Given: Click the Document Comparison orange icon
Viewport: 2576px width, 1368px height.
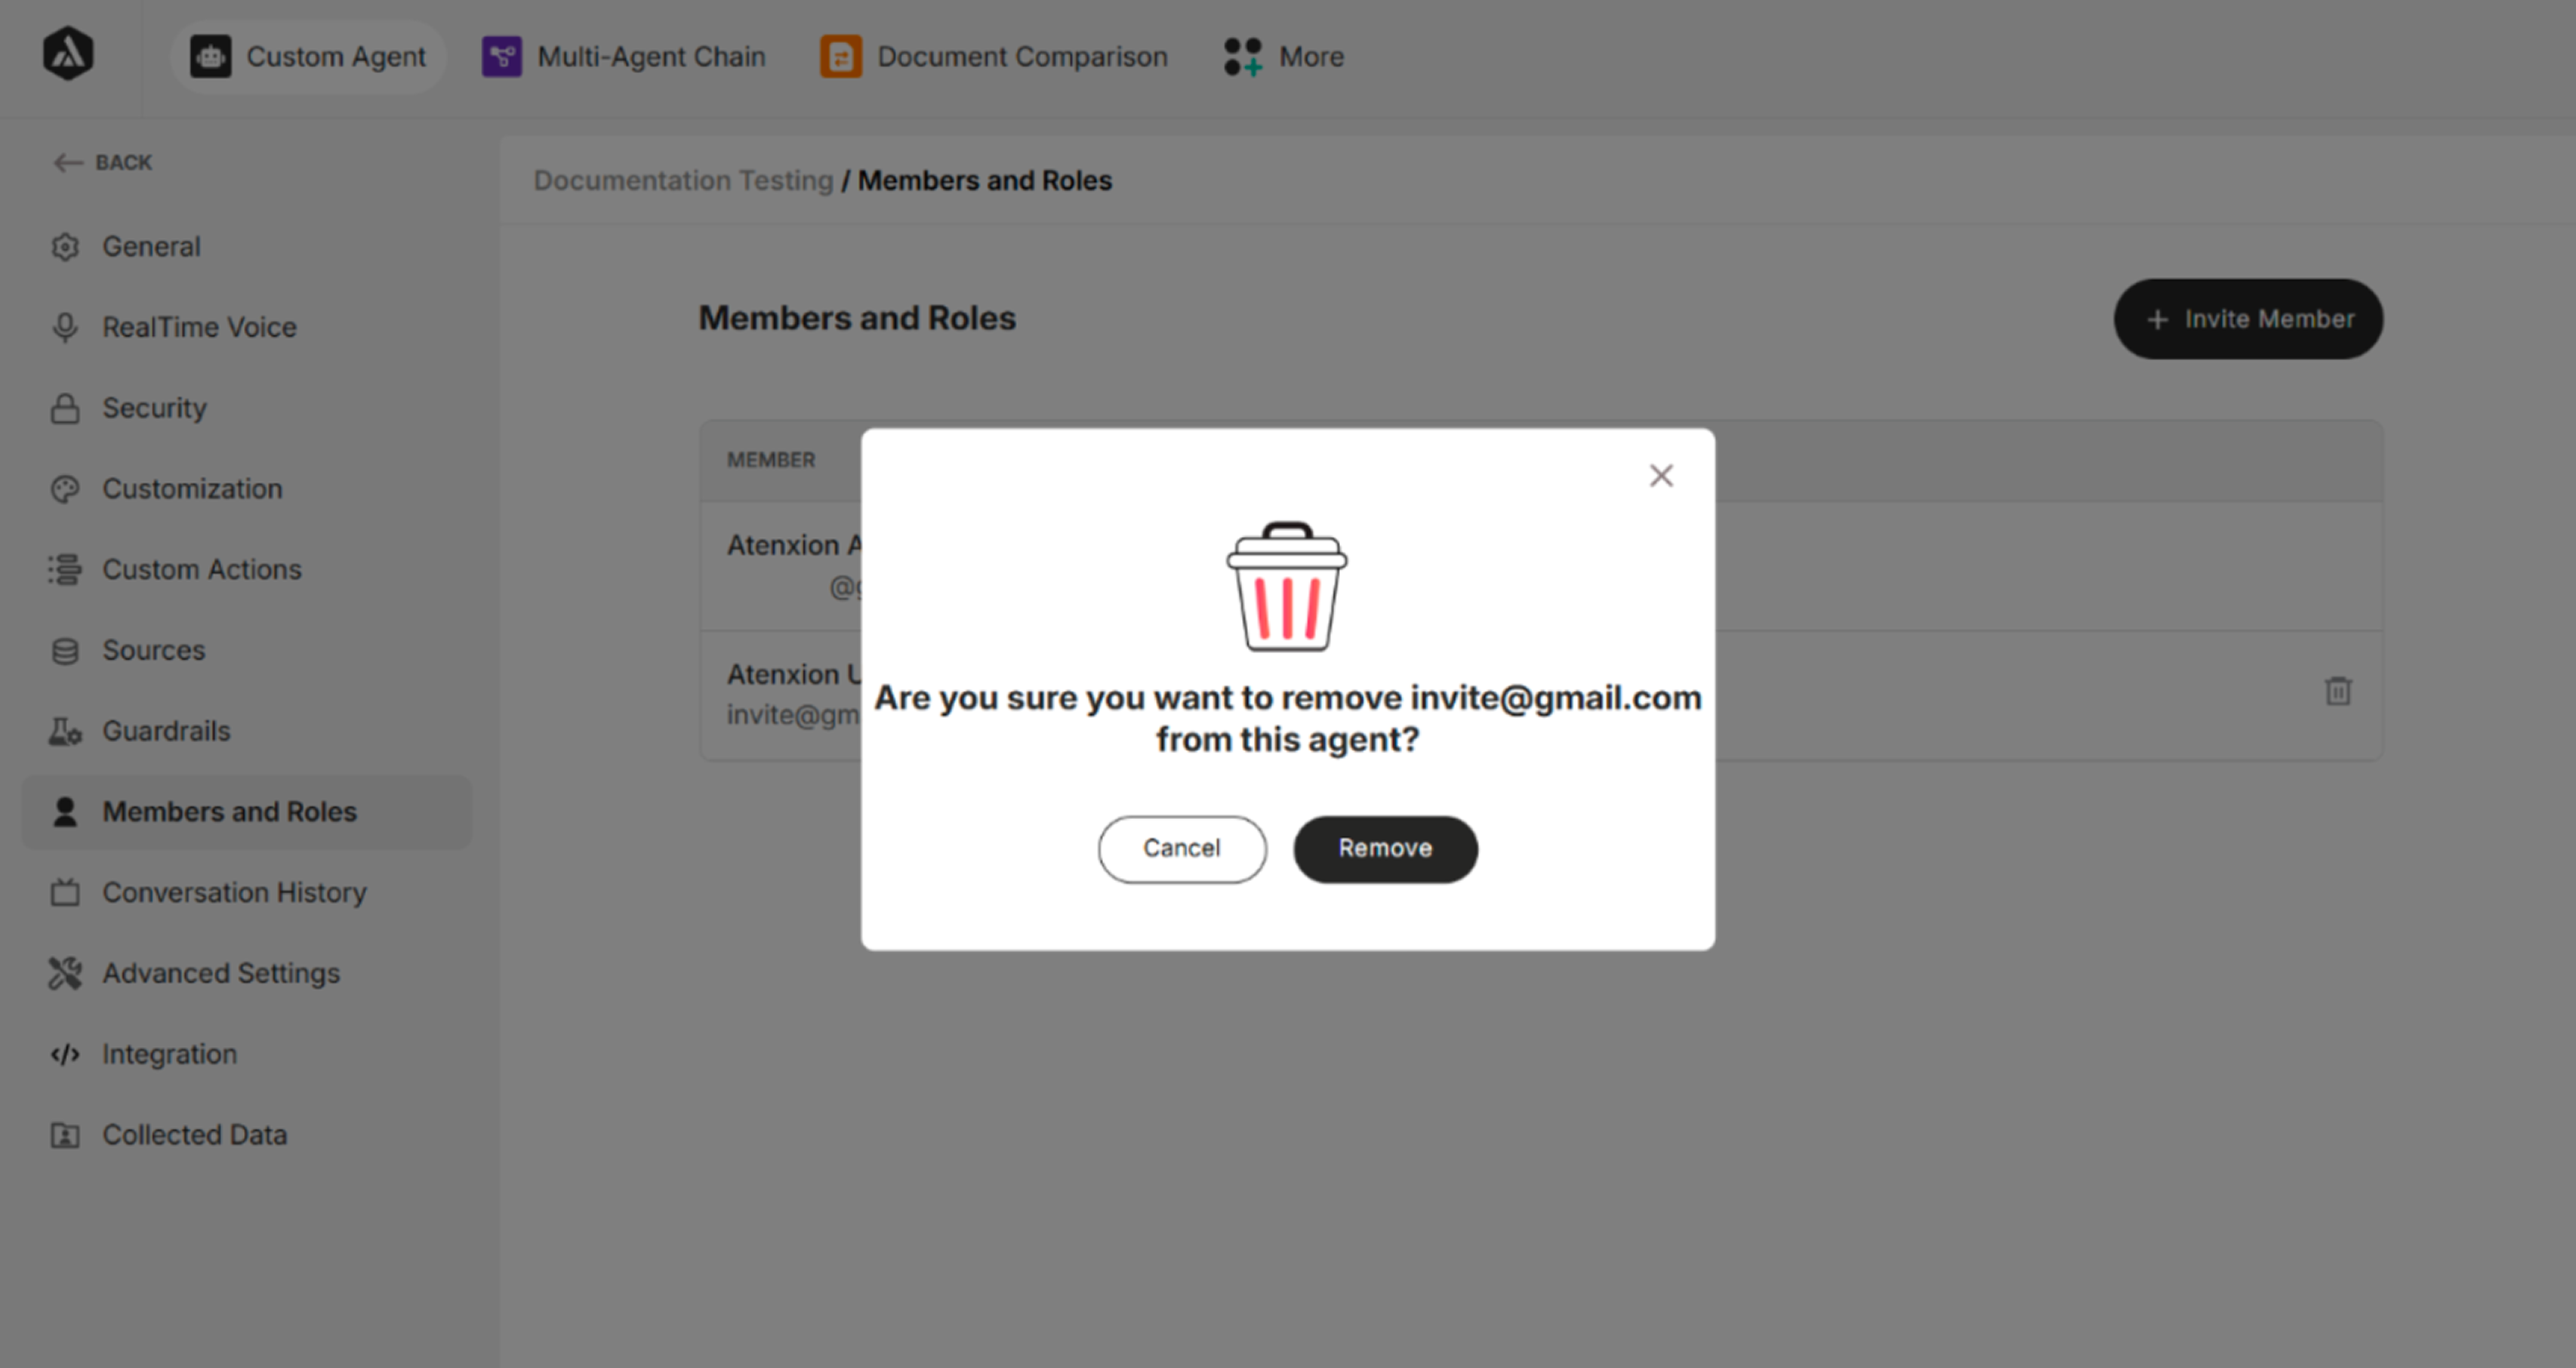Looking at the screenshot, I should (x=841, y=57).
